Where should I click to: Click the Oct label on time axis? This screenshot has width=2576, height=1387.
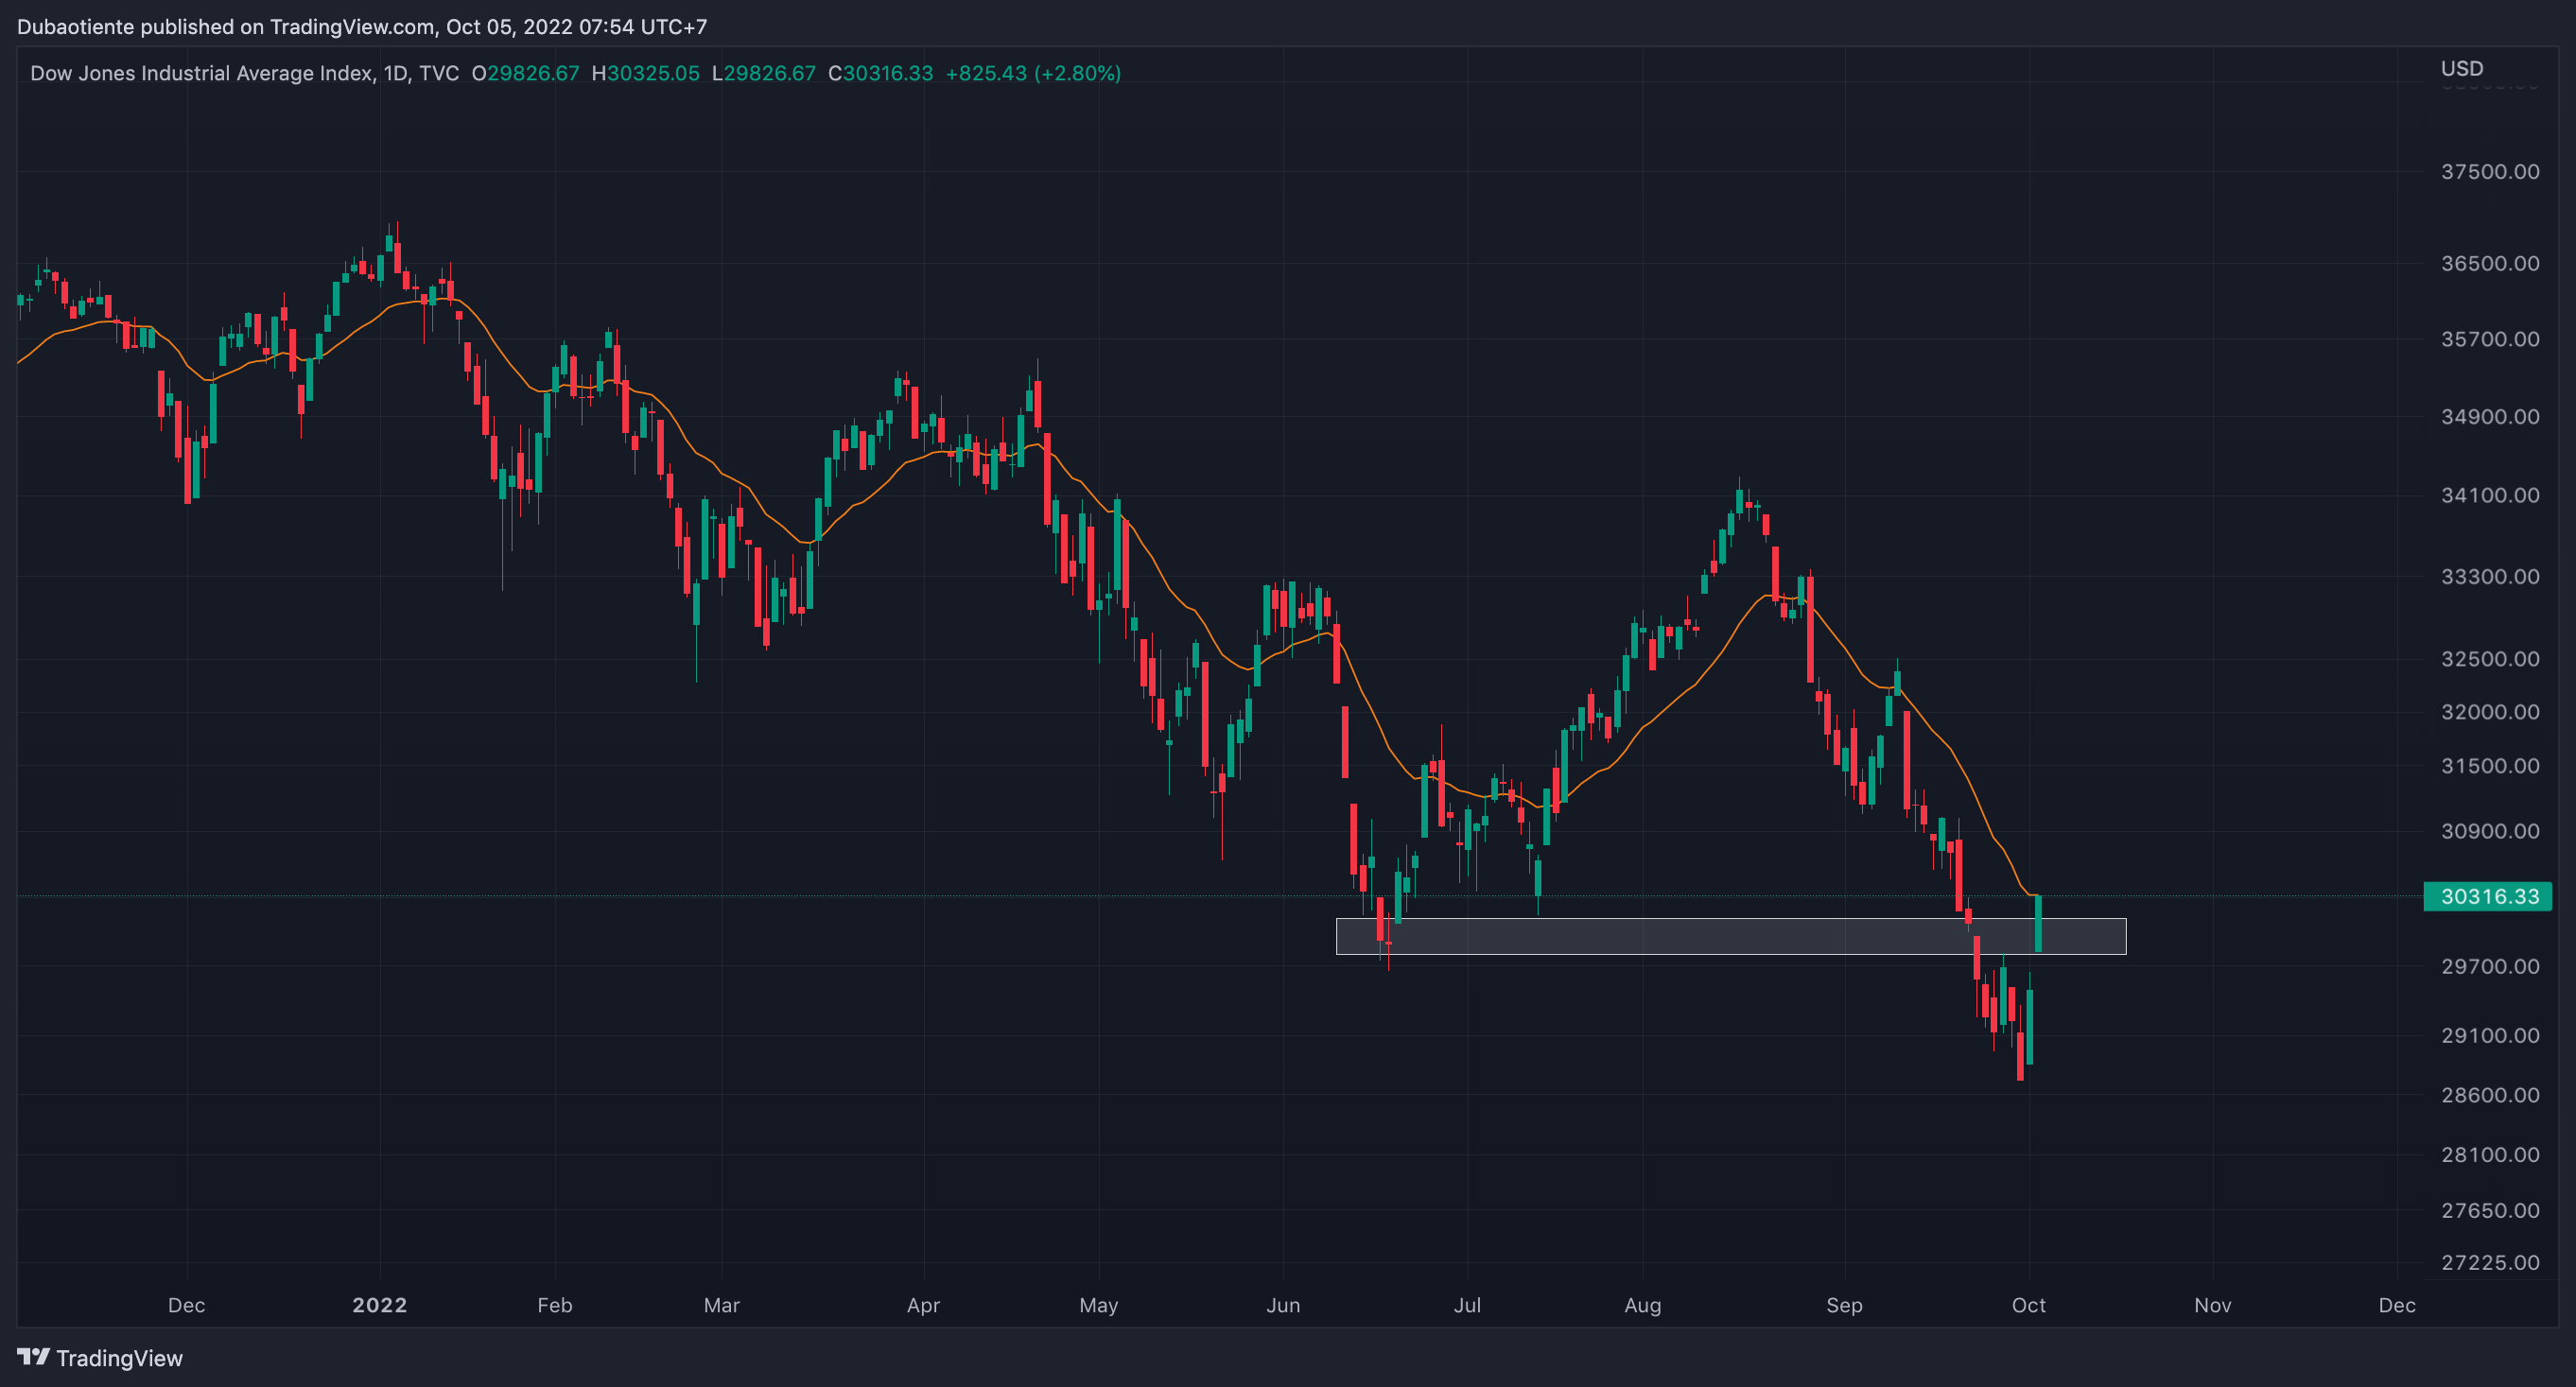(2029, 1305)
